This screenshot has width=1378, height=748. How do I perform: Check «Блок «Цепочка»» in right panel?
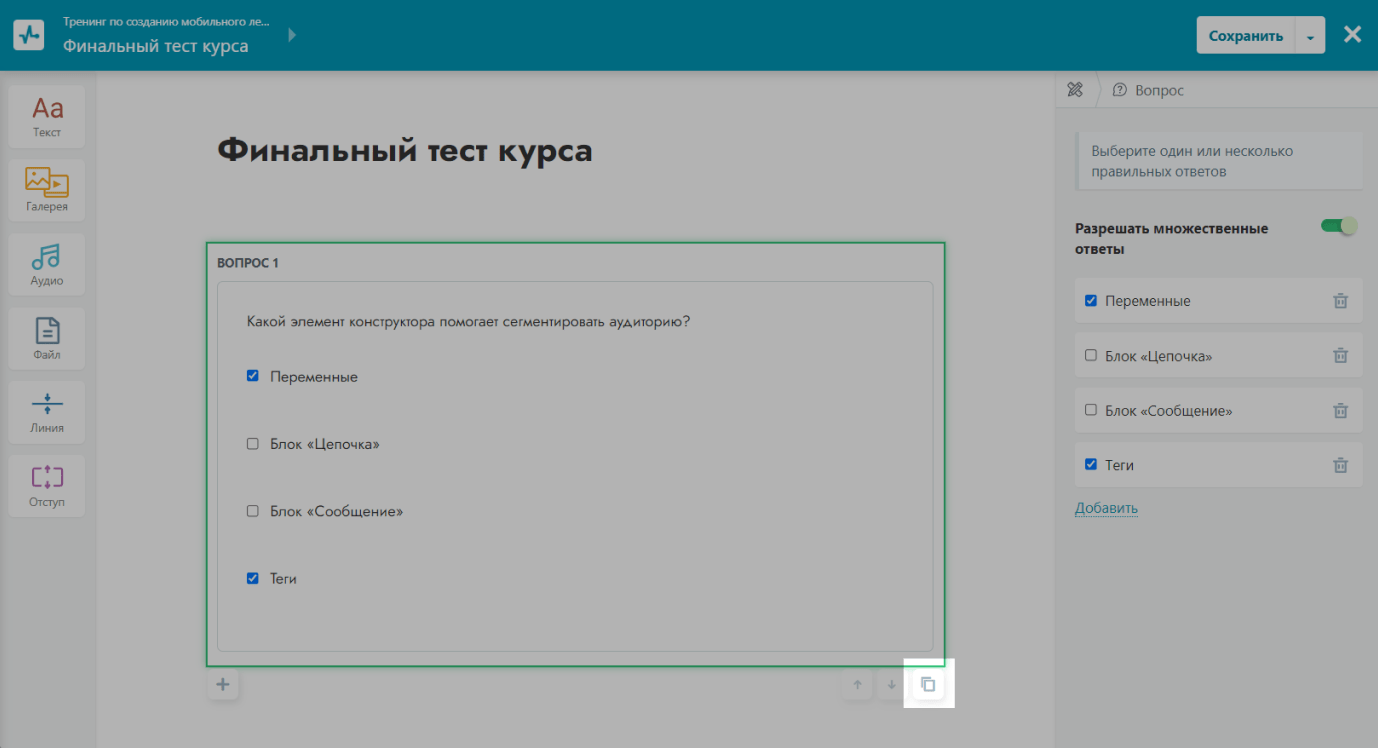(1091, 355)
